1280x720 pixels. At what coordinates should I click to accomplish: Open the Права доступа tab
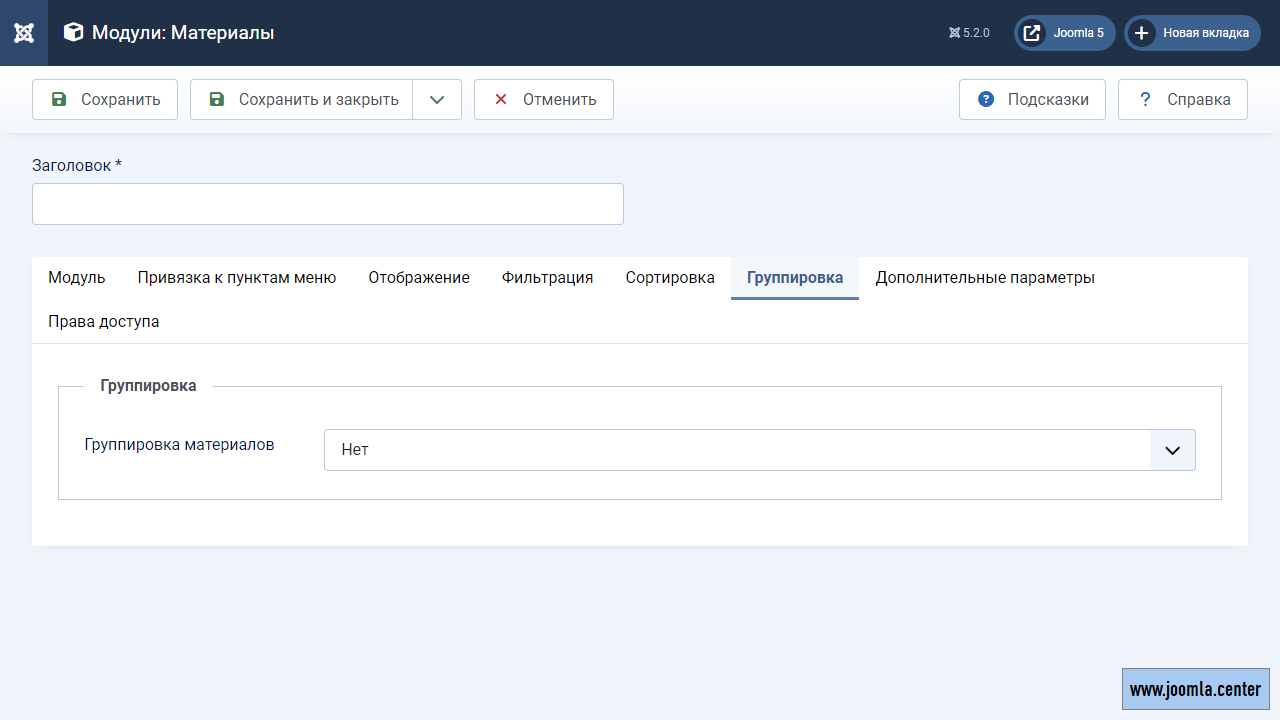tap(104, 322)
